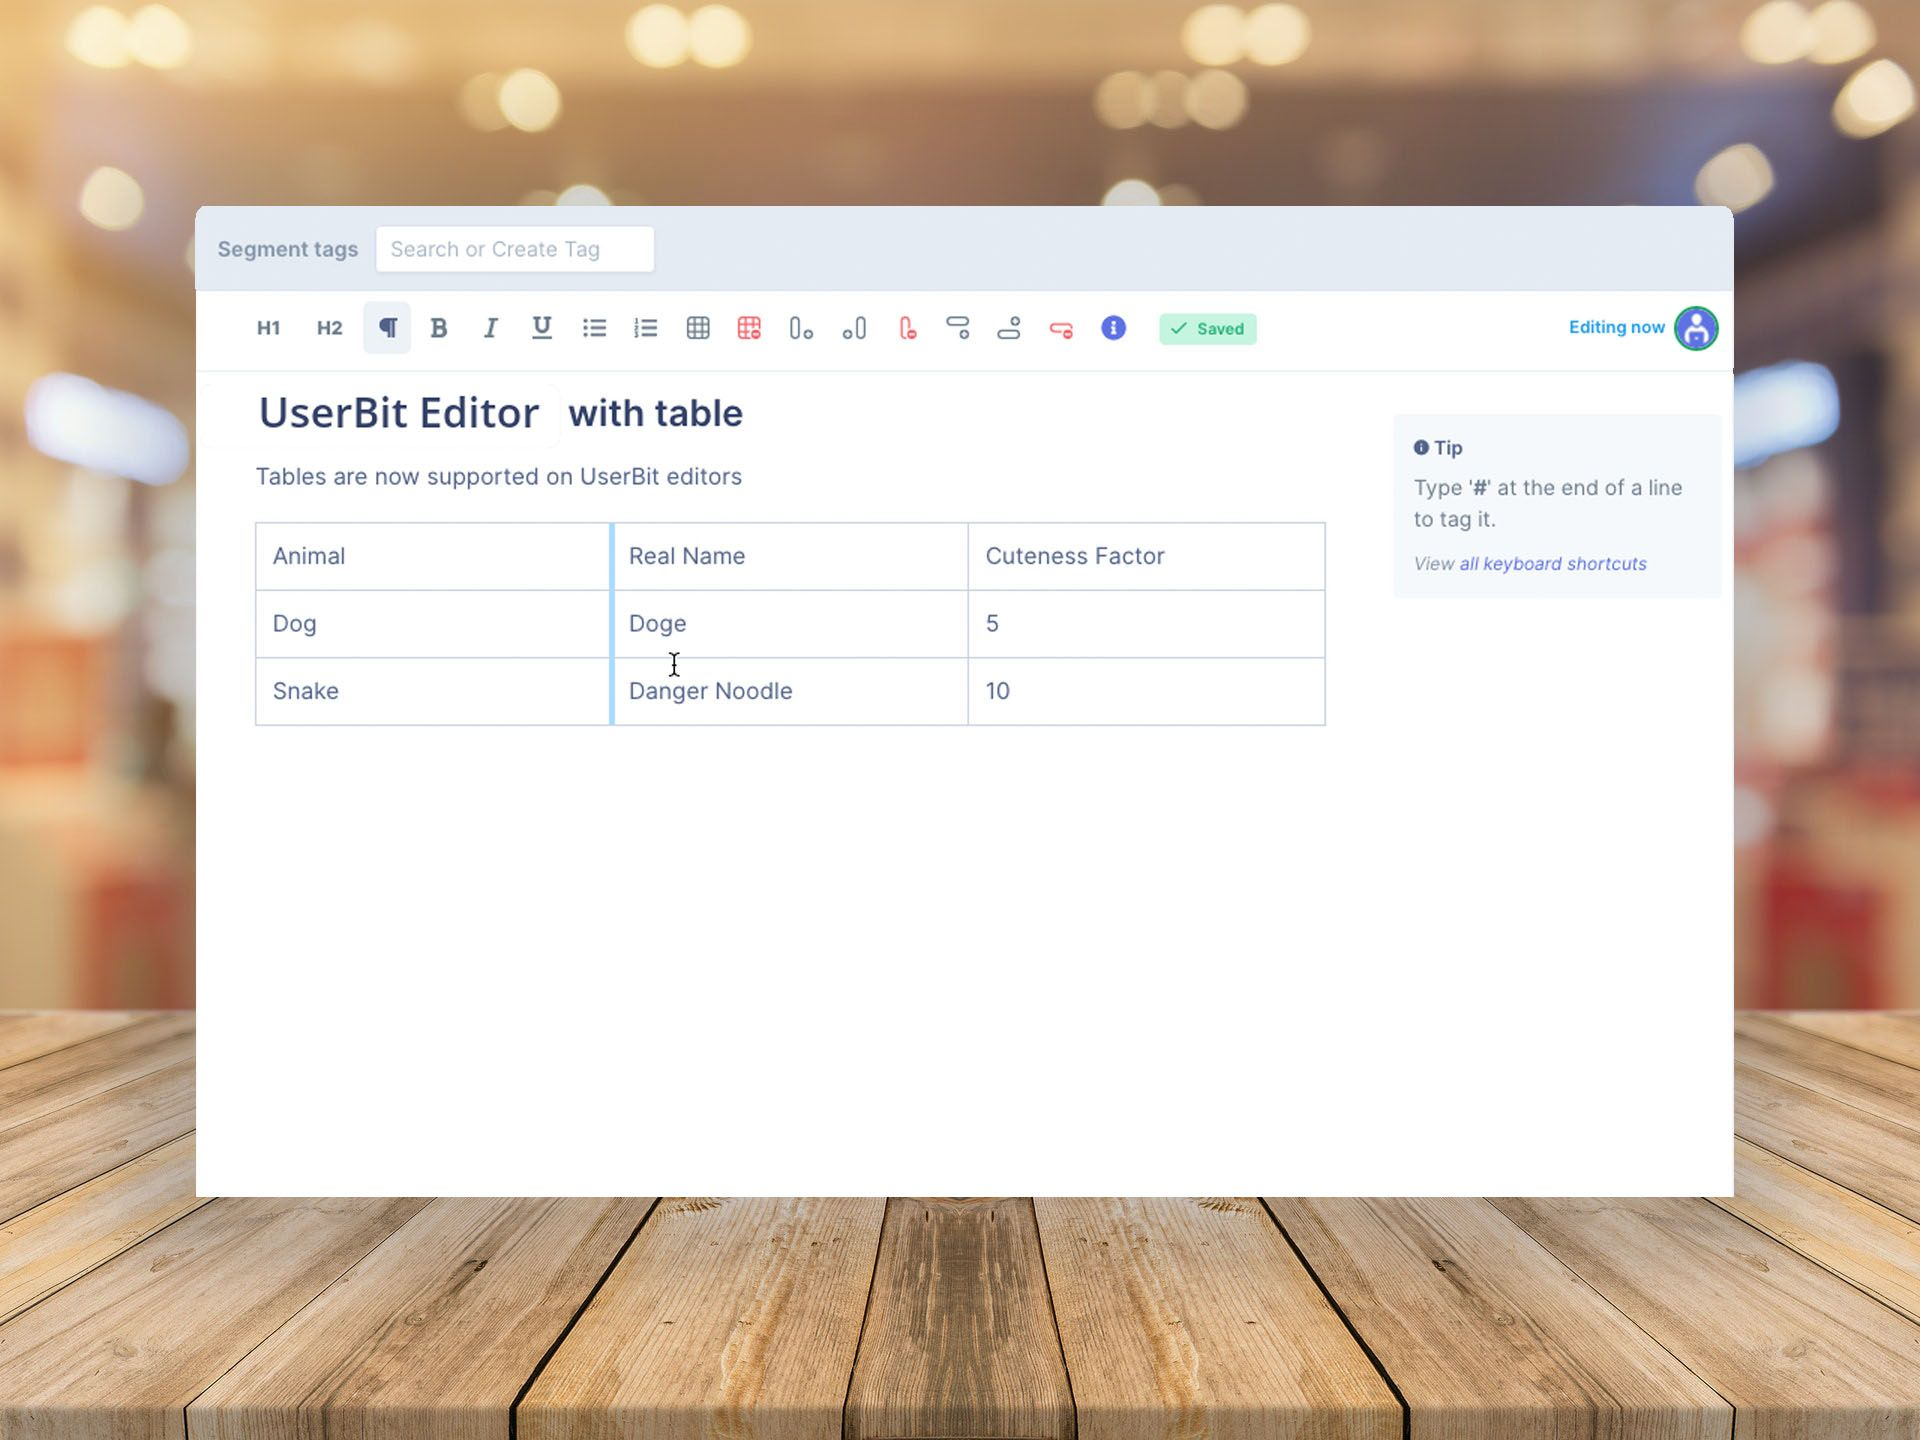Delete the table with red grid icon
This screenshot has height=1440, width=1920.
pos(749,328)
